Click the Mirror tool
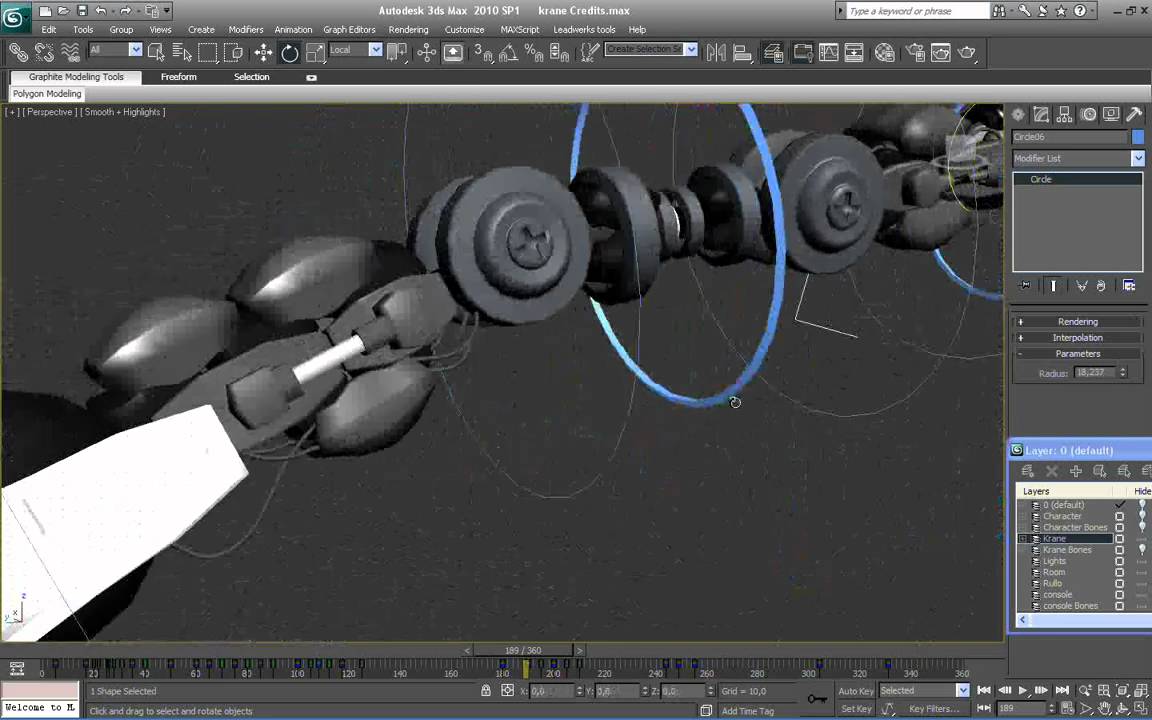Image resolution: width=1152 pixels, height=720 pixels. click(716, 52)
